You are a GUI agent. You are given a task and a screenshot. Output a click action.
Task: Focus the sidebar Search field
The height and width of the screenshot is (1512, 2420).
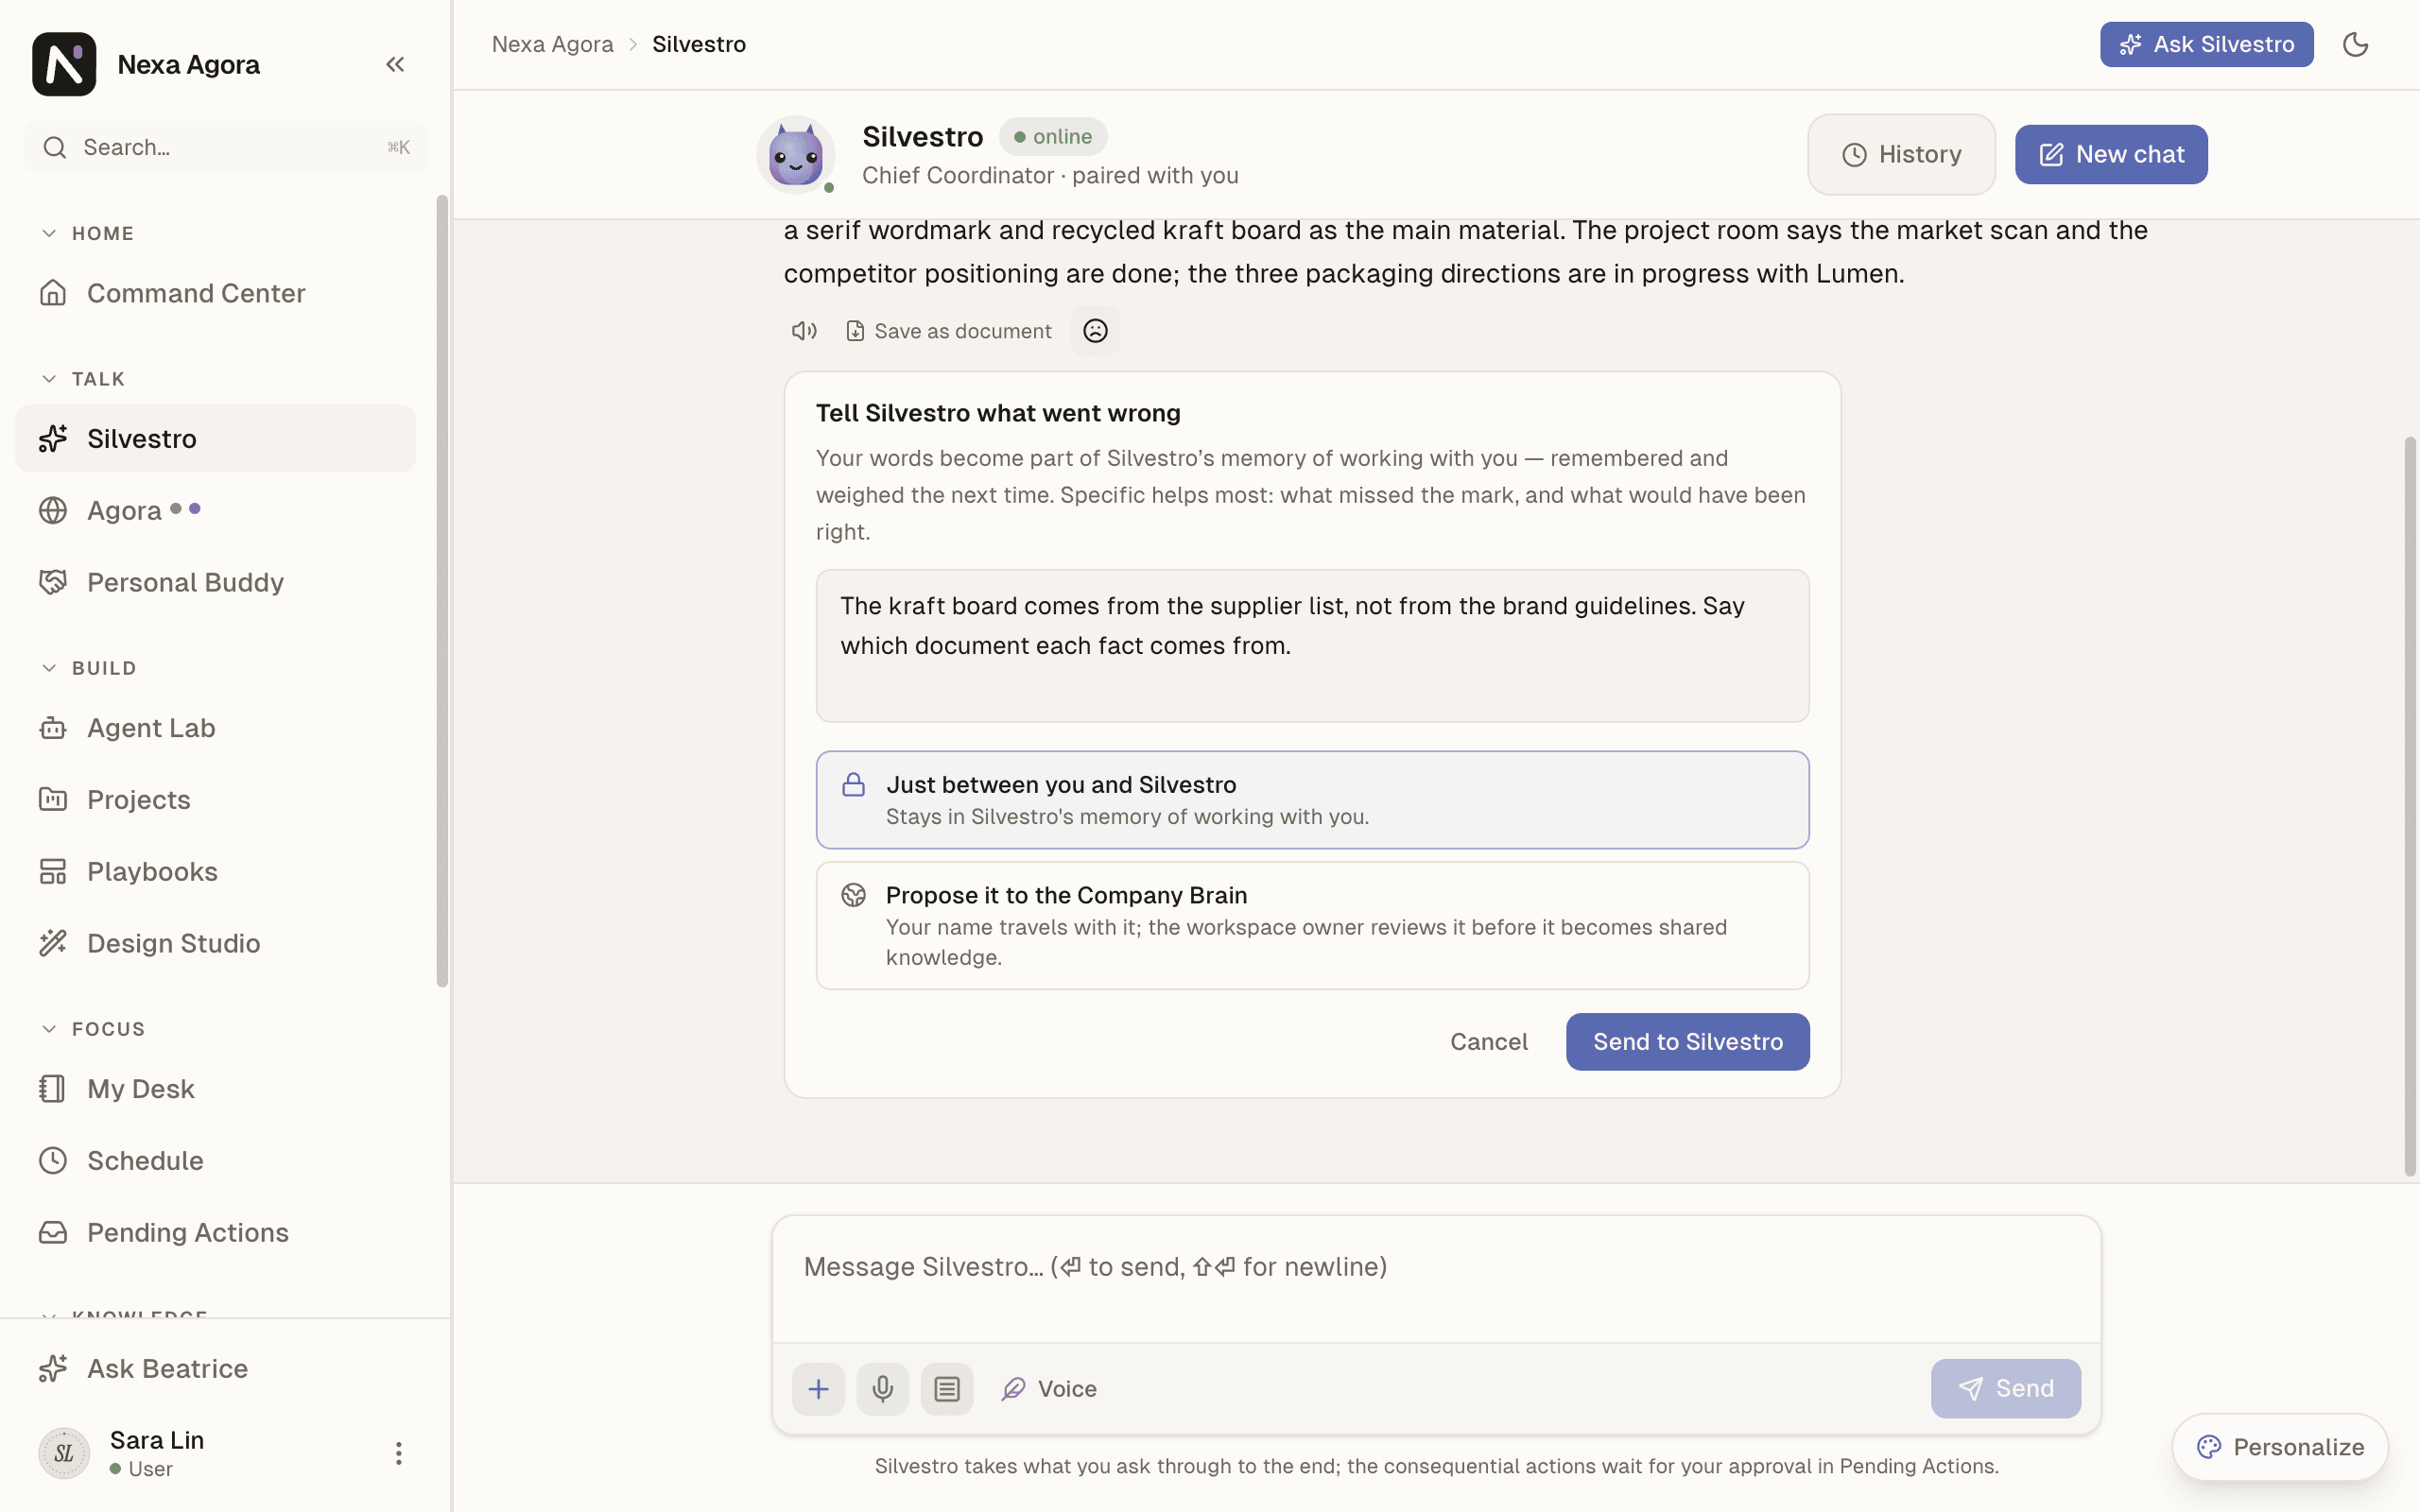point(226,148)
